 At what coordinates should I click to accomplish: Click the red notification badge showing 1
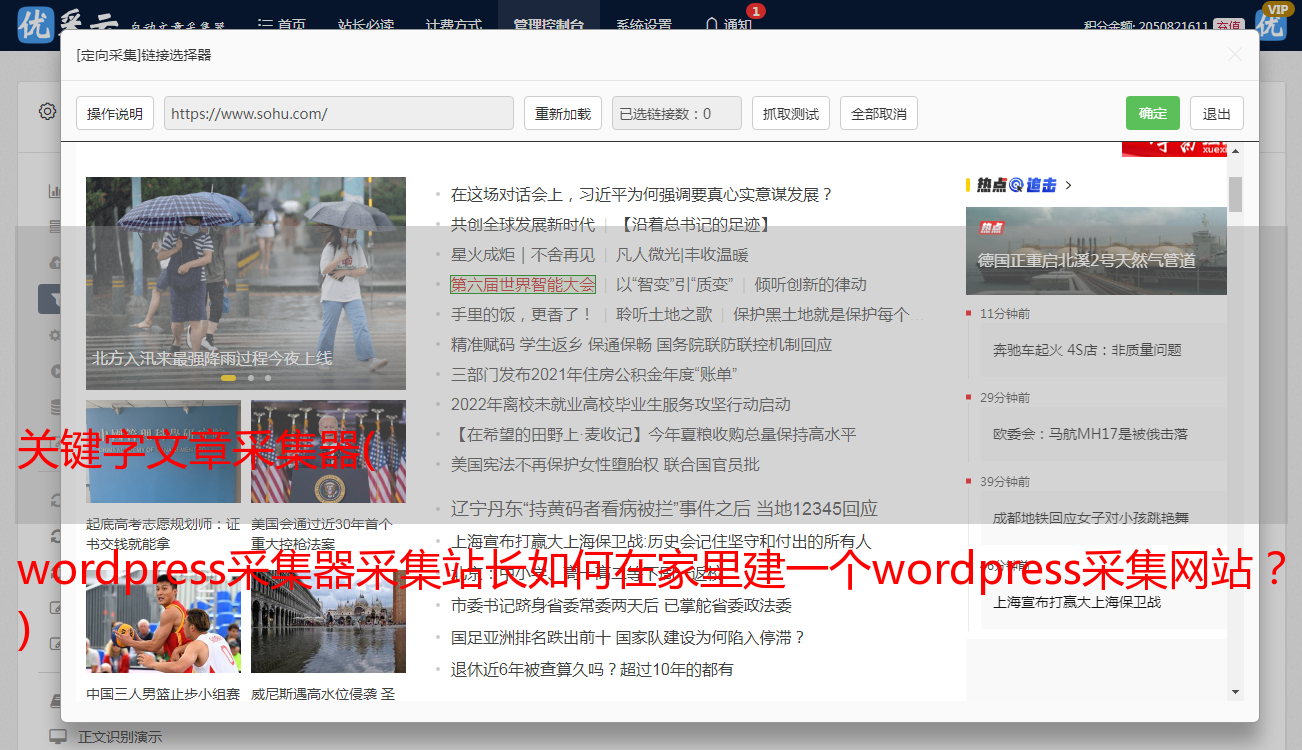pyautogui.click(x=756, y=11)
